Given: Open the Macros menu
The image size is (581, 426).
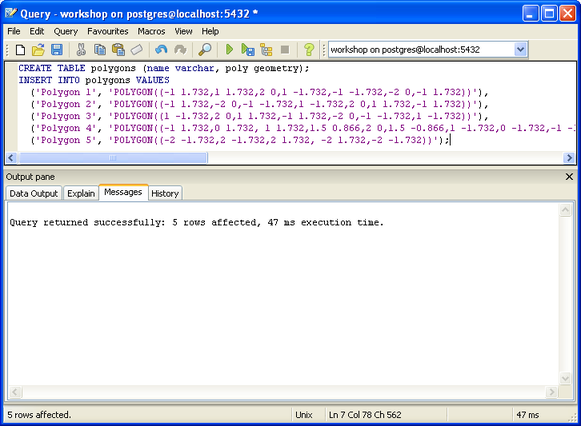Looking at the screenshot, I should 151,31.
